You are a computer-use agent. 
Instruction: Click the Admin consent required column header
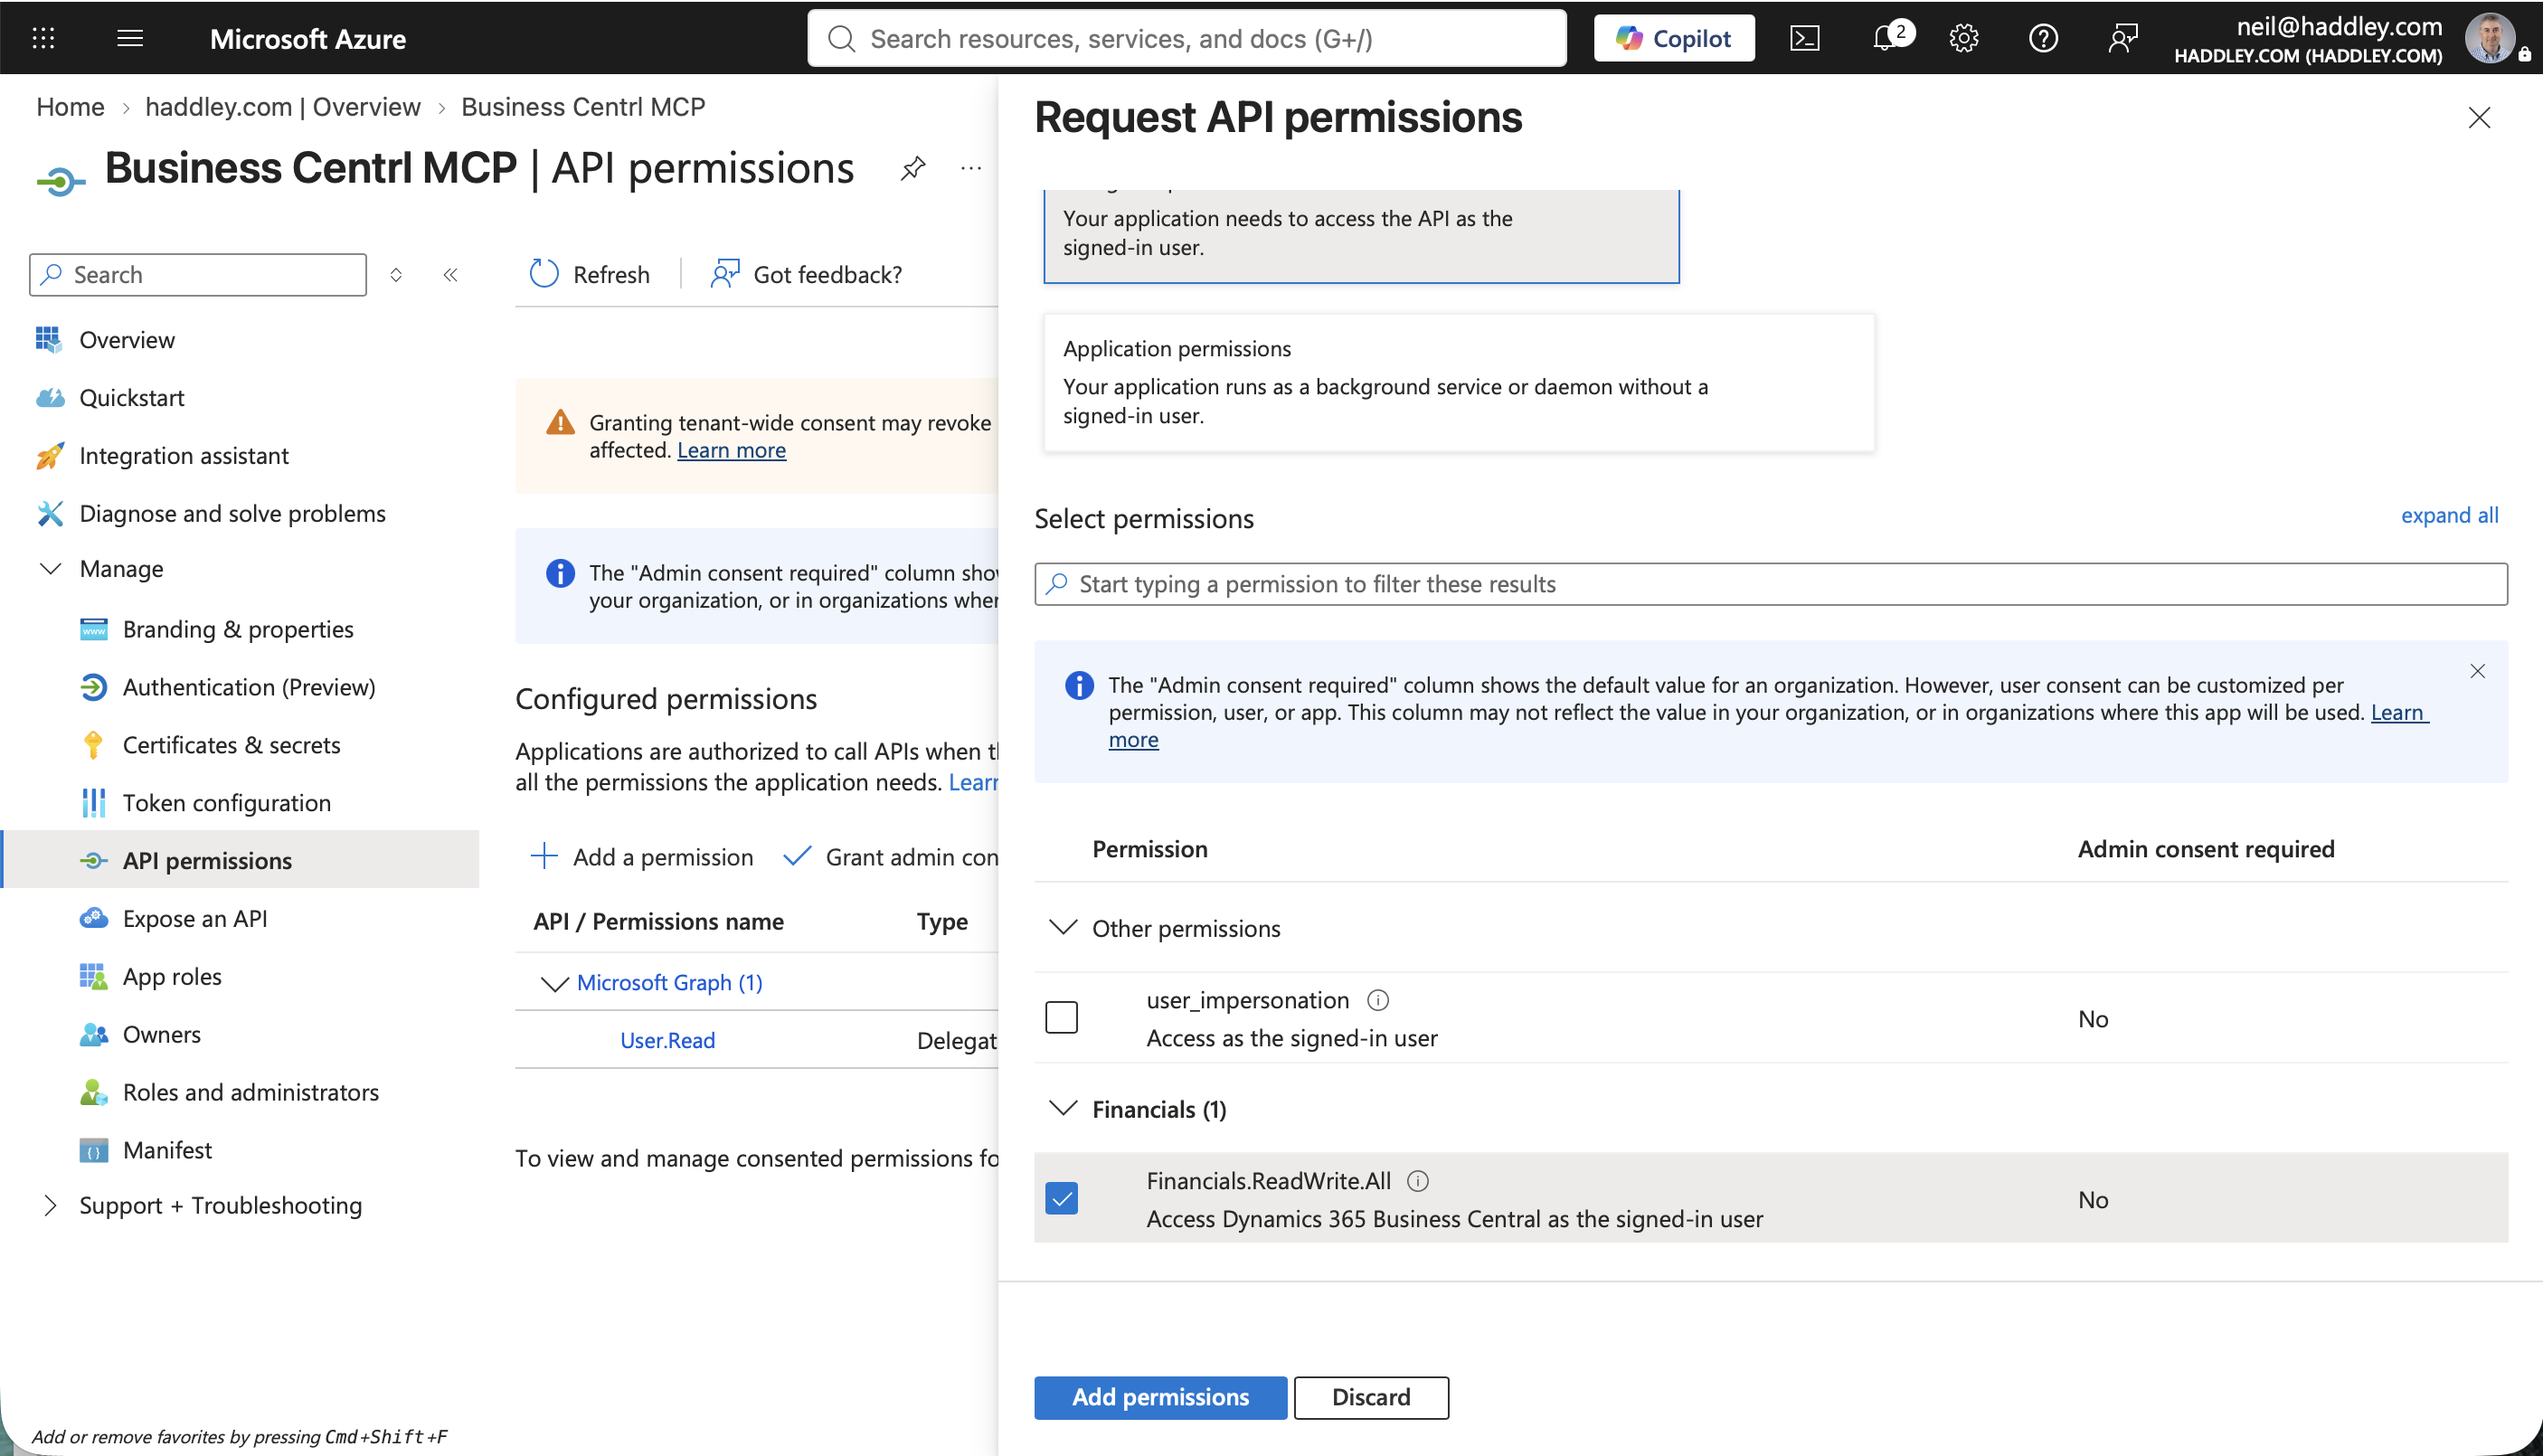[2206, 849]
